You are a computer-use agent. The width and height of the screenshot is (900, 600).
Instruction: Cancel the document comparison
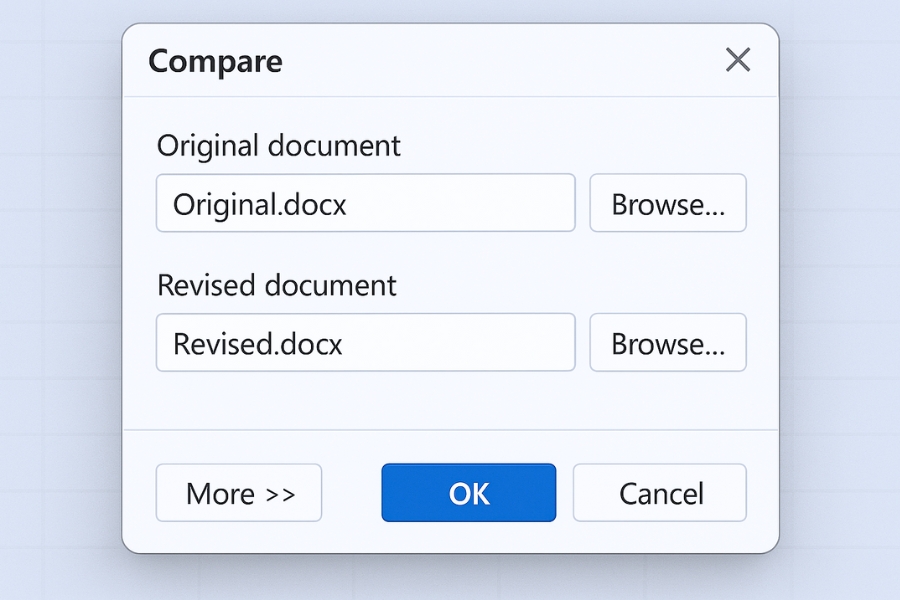coord(660,493)
